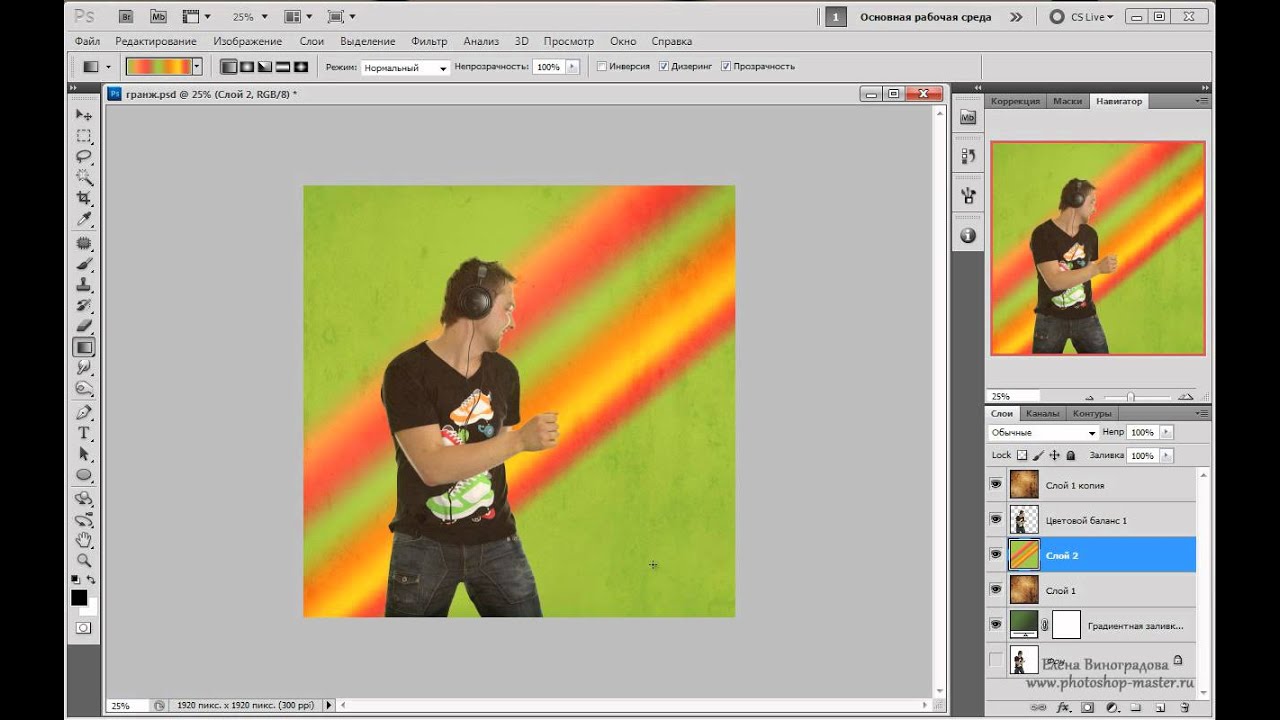
Task: Launch Adobe Bridge
Action: [125, 17]
